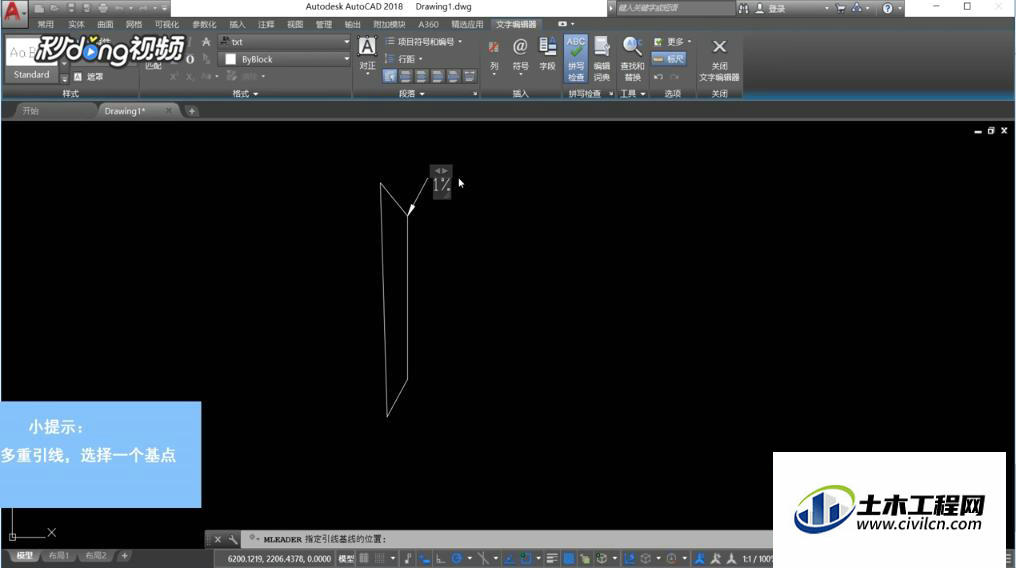Restore the drawing viewport window
This screenshot has height=568, width=1016.
[x=991, y=131]
